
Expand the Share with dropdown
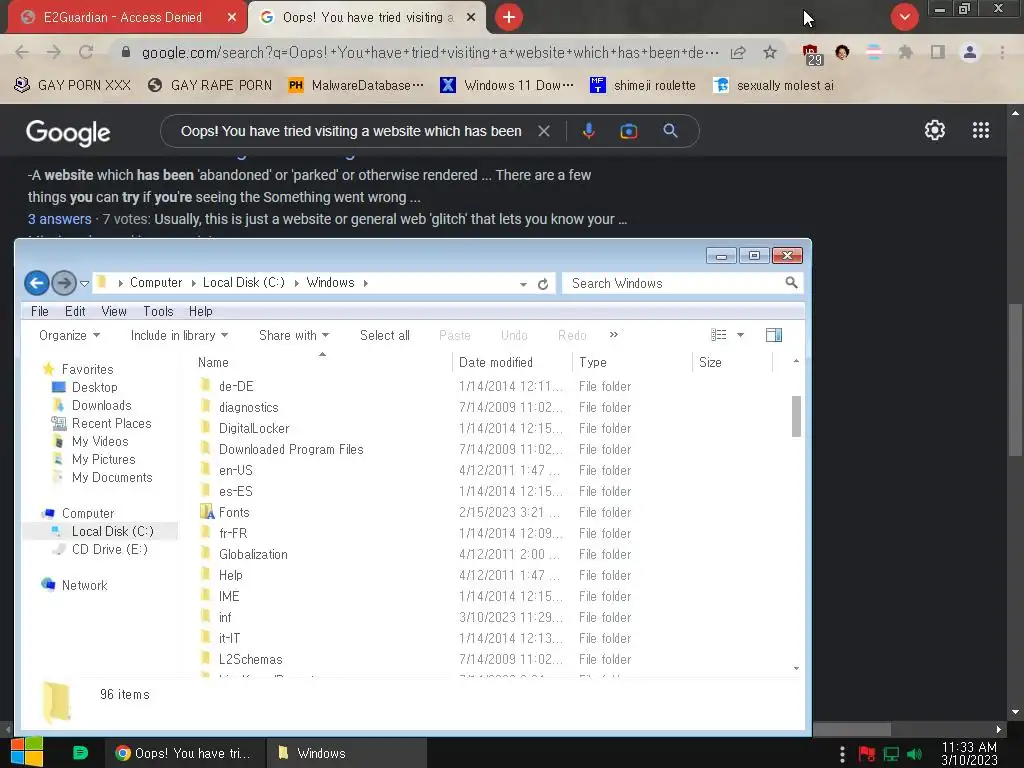[x=294, y=335]
